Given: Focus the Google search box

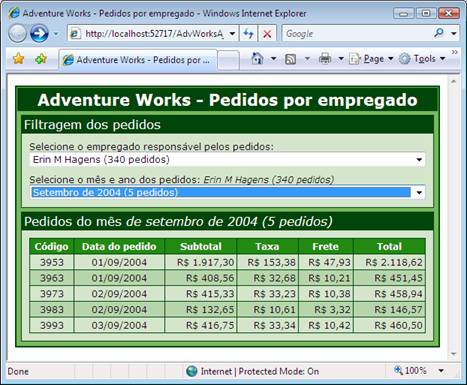Looking at the screenshot, I should click(357, 34).
